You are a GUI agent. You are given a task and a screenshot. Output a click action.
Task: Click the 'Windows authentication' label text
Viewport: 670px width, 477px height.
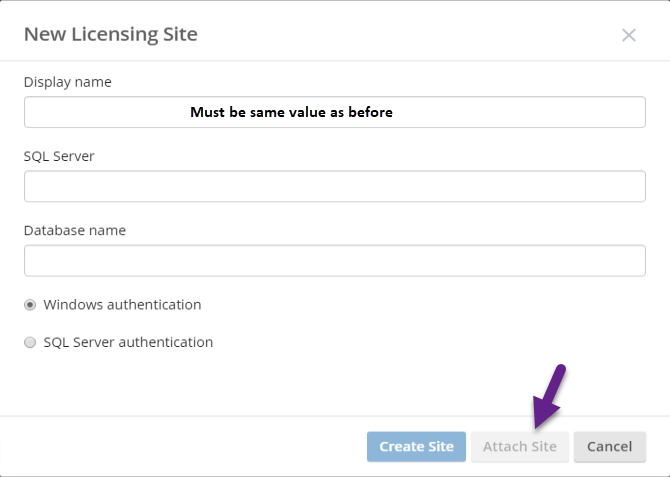click(122, 305)
